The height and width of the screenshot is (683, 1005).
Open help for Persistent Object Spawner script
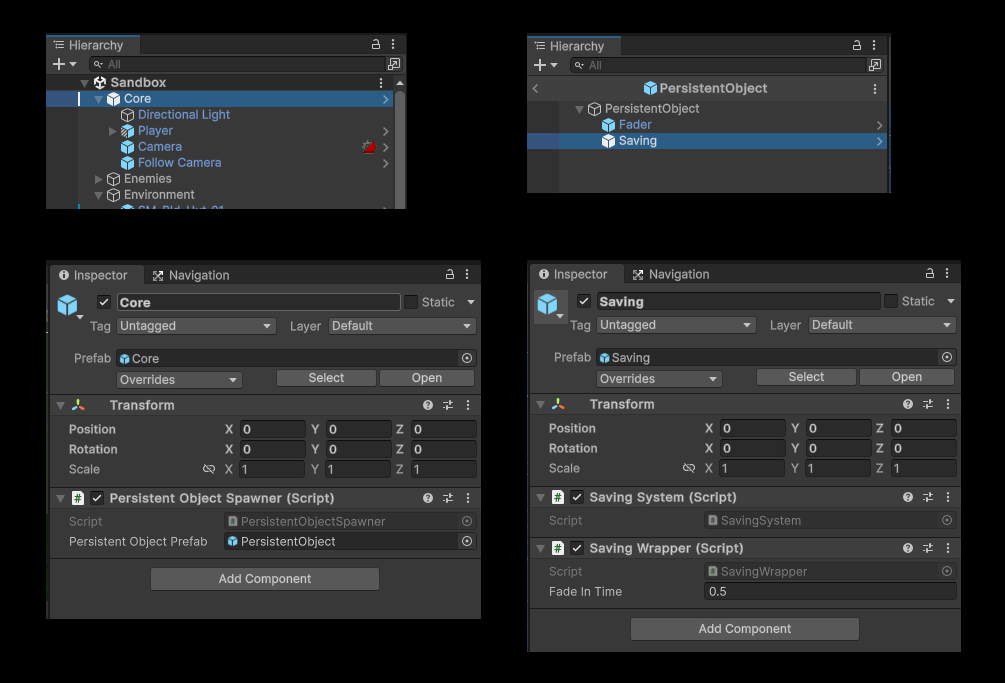click(428, 498)
